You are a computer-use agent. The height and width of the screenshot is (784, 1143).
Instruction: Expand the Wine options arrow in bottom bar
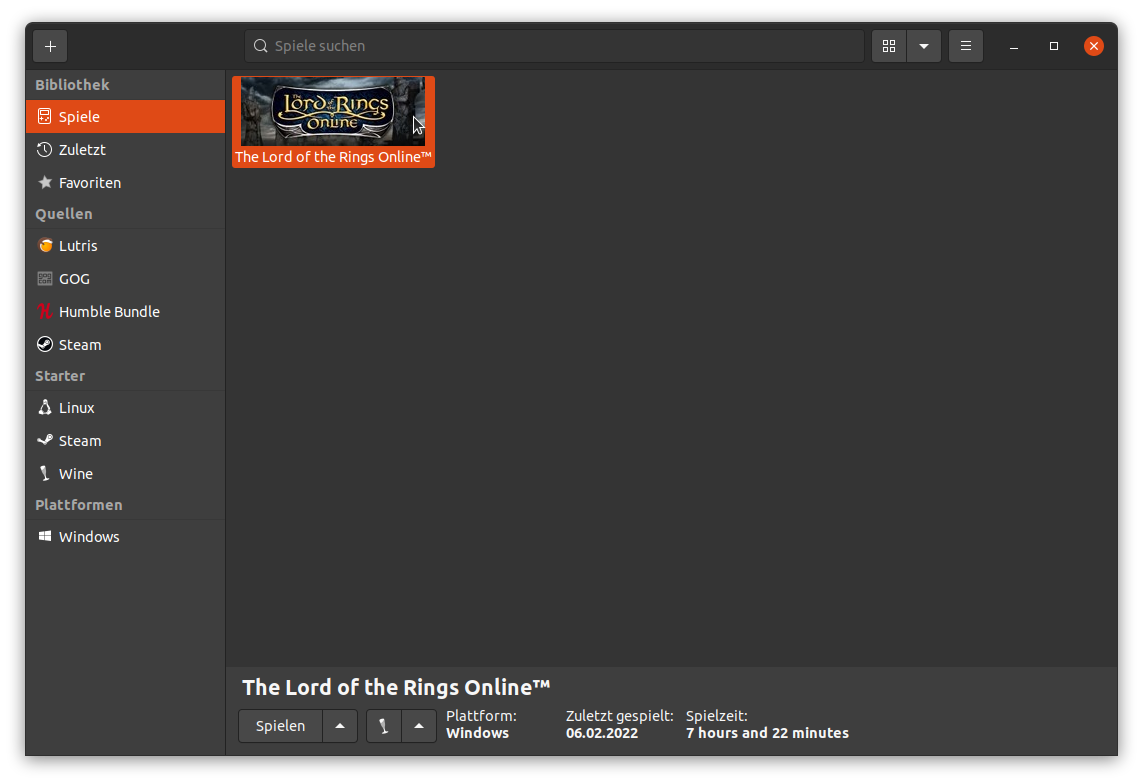419,726
